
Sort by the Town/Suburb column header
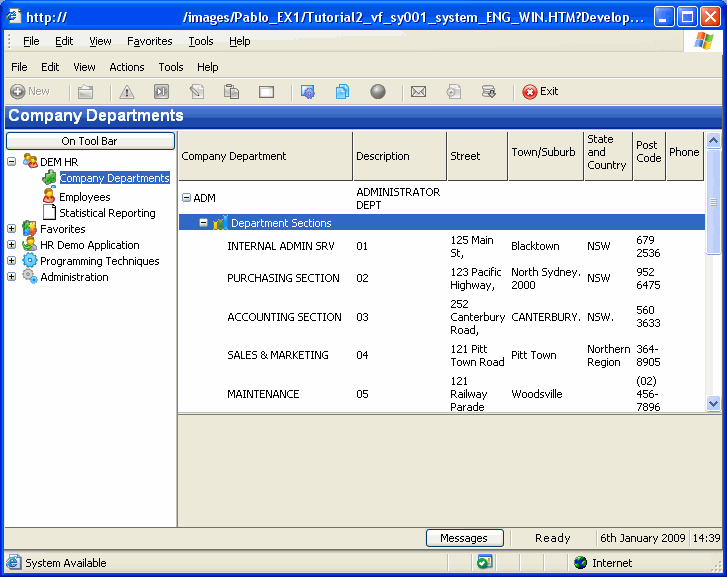[x=544, y=153]
